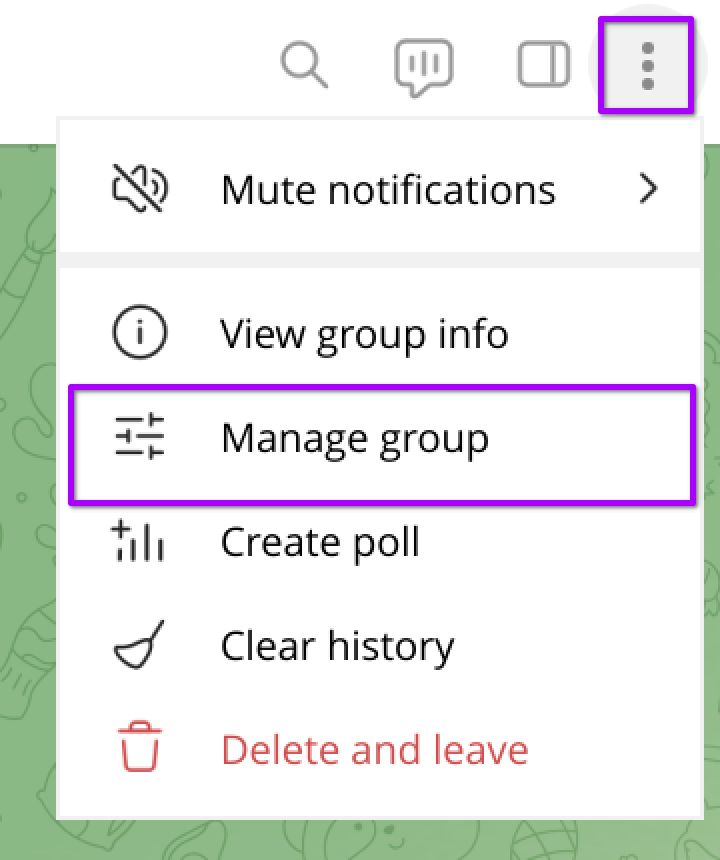
Task: Click the circled info icon
Action: point(140,334)
